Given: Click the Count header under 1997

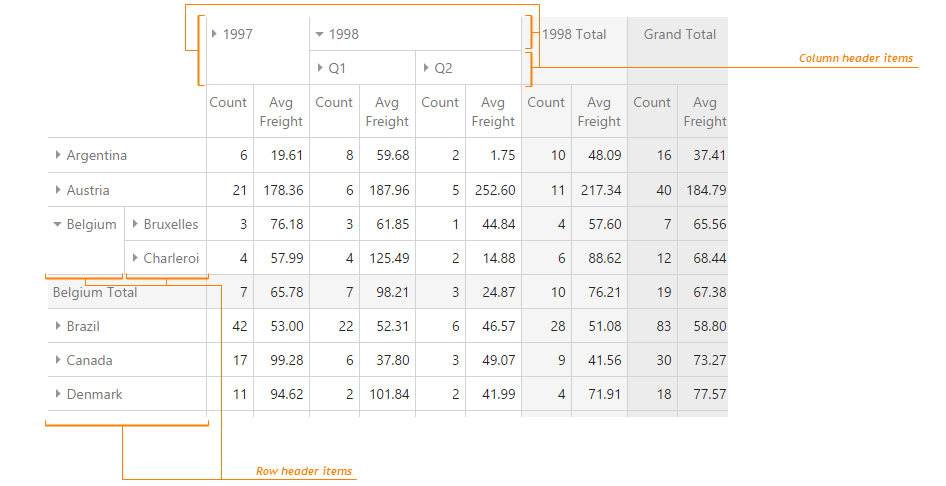Looking at the screenshot, I should tap(228, 102).
